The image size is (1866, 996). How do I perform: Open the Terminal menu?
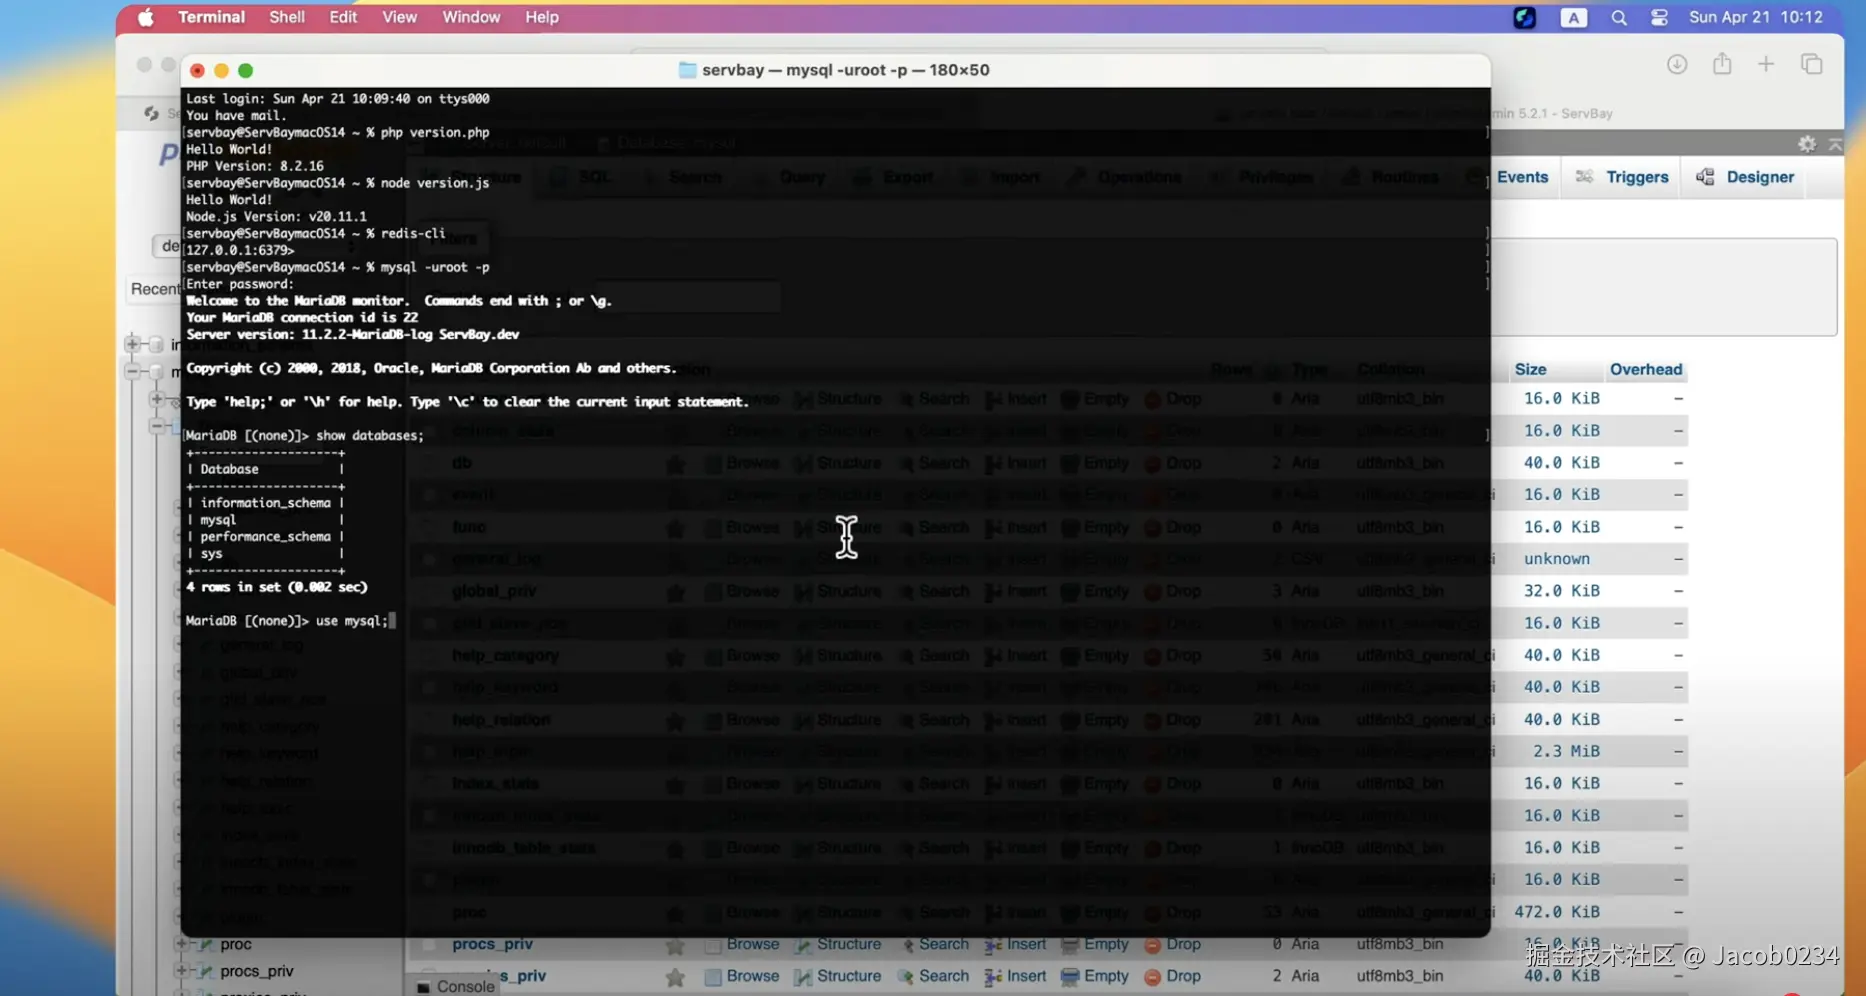pos(211,17)
